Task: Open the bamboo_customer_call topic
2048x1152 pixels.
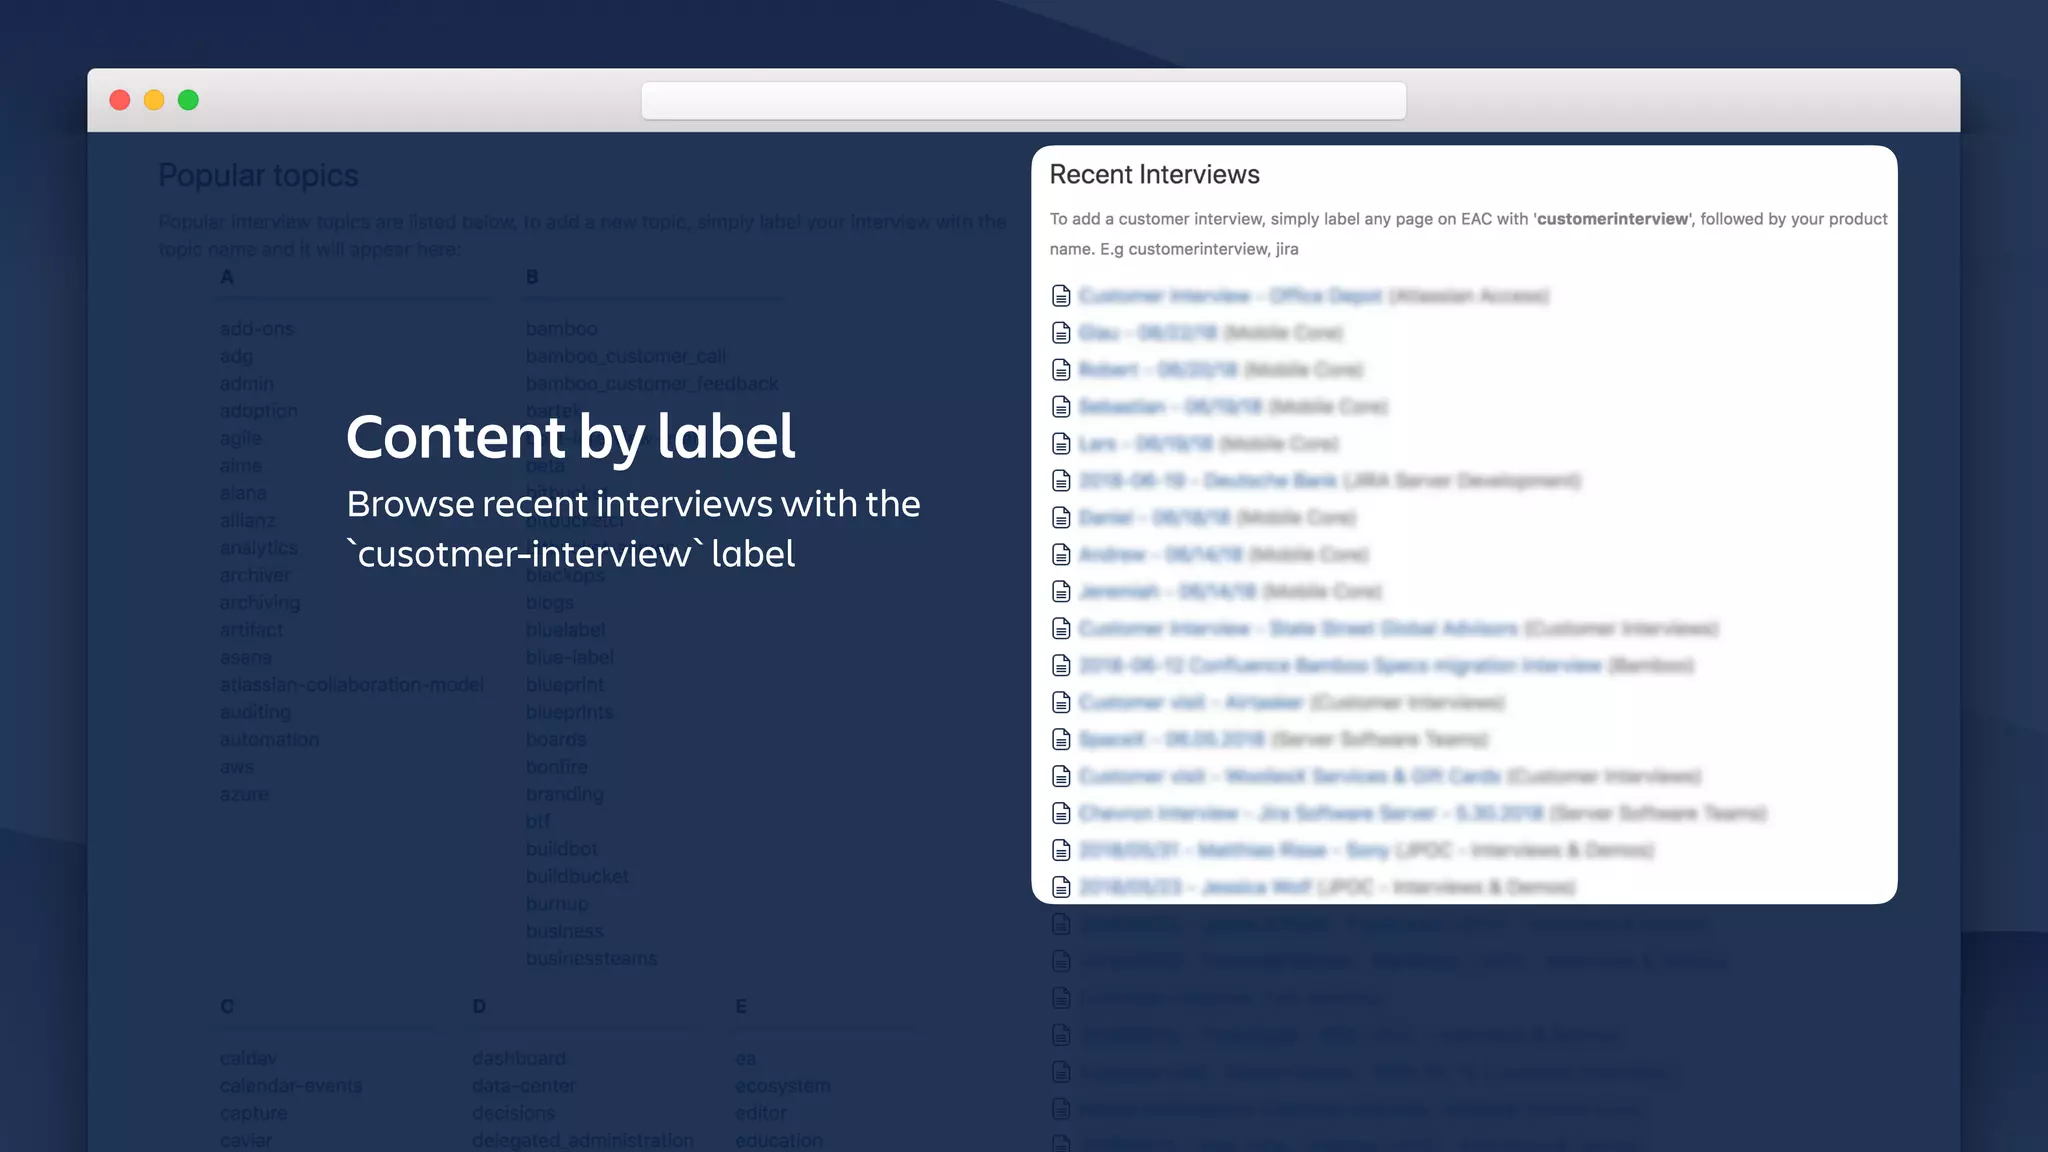Action: [x=626, y=357]
